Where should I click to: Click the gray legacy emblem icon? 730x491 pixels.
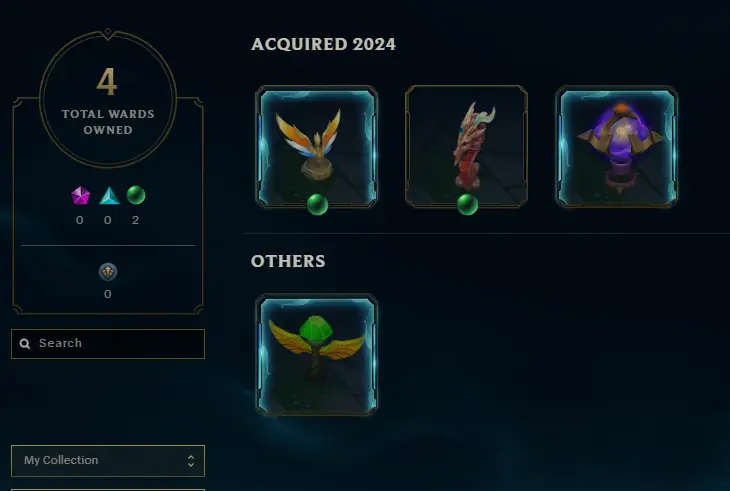pyautogui.click(x=108, y=272)
